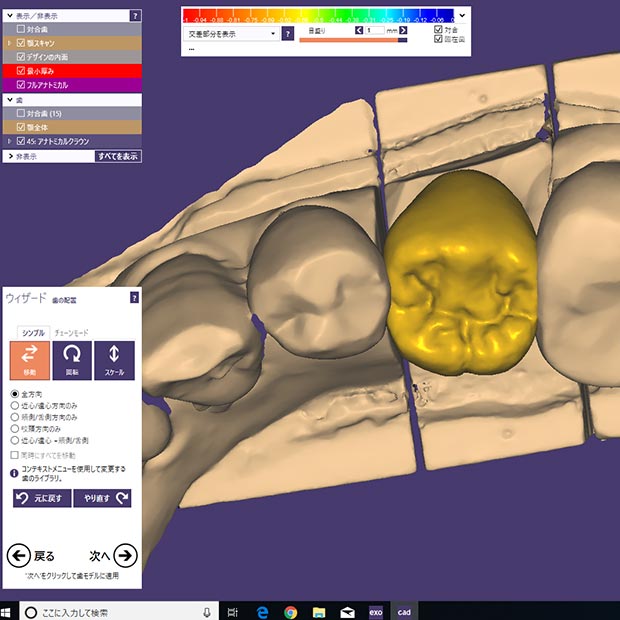Toggle the 最小厚み checkbox
The height and width of the screenshot is (620, 620).
coord(21,71)
